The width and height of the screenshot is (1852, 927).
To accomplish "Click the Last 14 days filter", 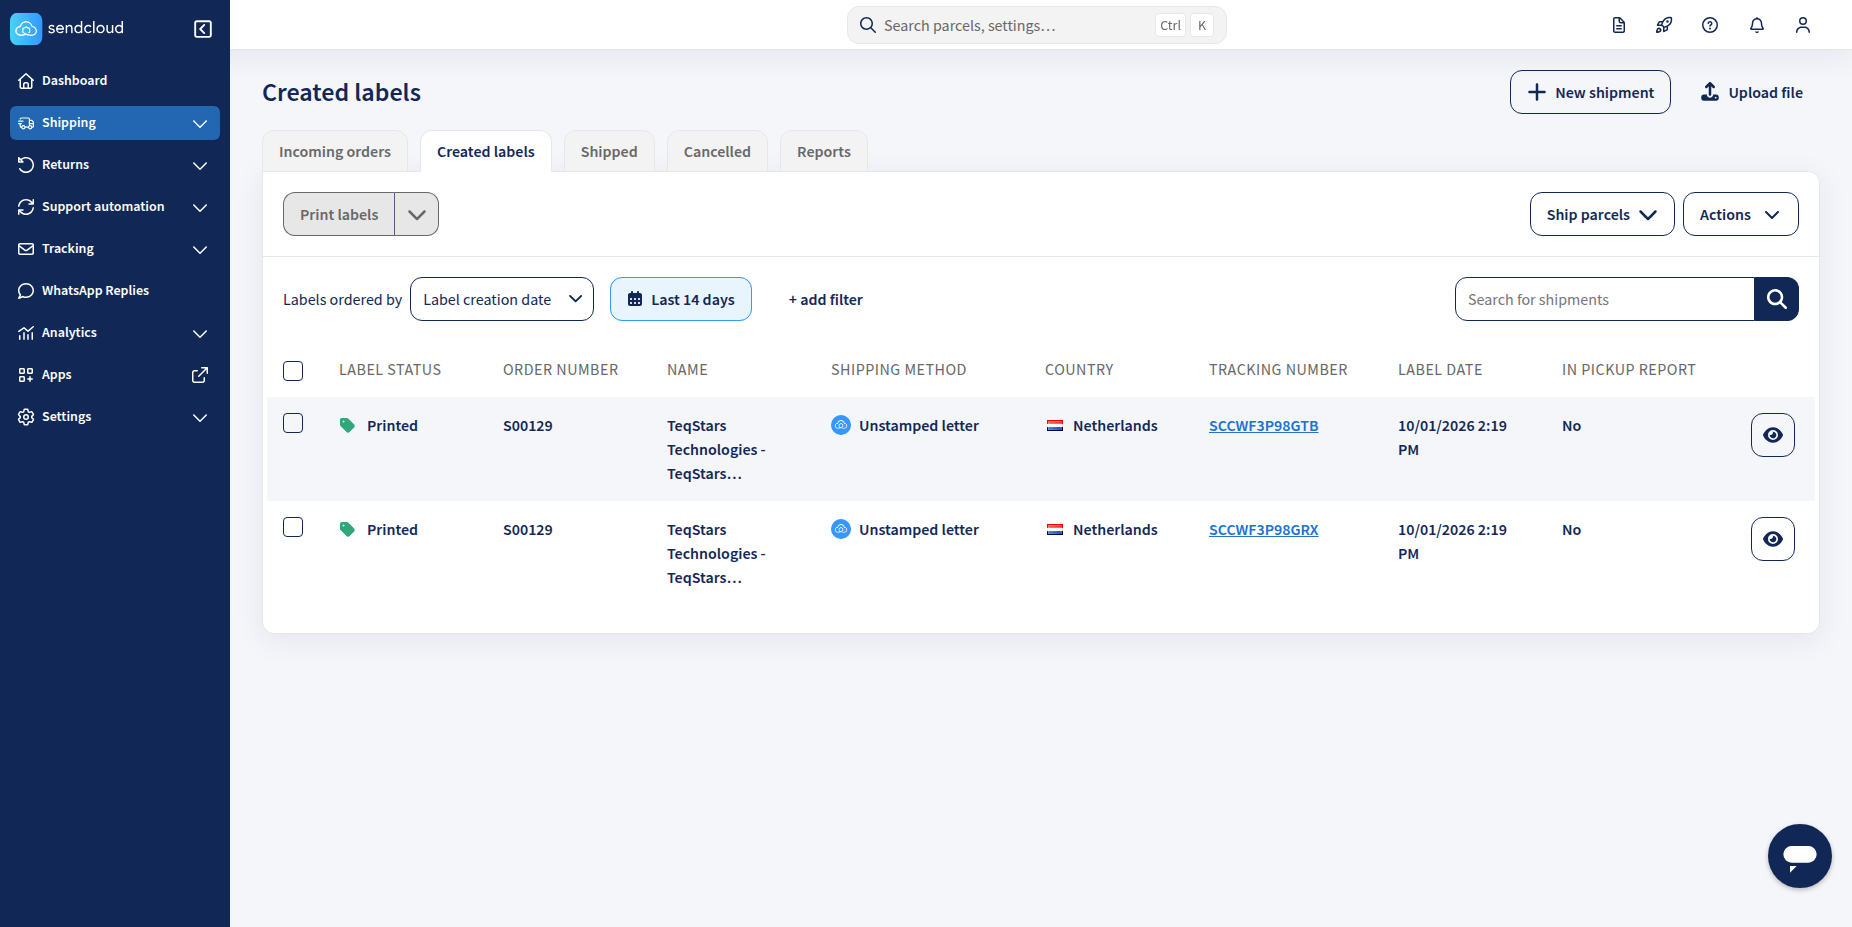I will click(681, 299).
